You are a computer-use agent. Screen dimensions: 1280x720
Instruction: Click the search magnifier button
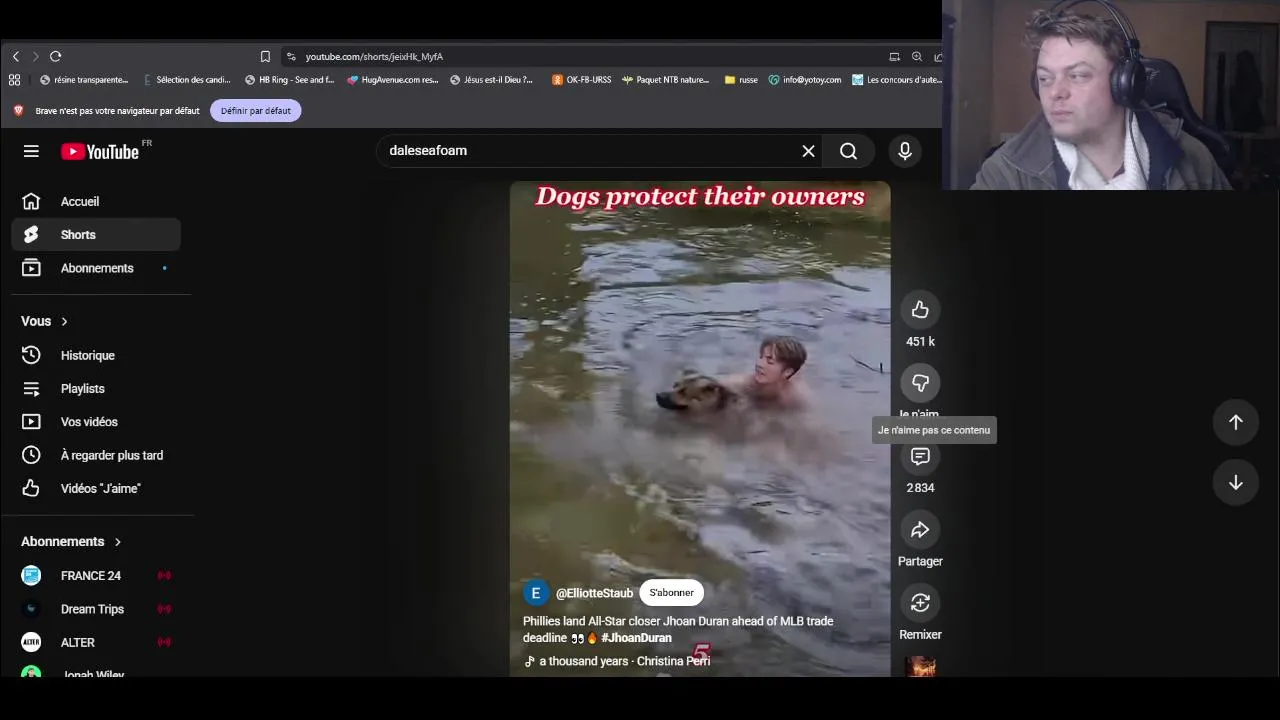849,151
